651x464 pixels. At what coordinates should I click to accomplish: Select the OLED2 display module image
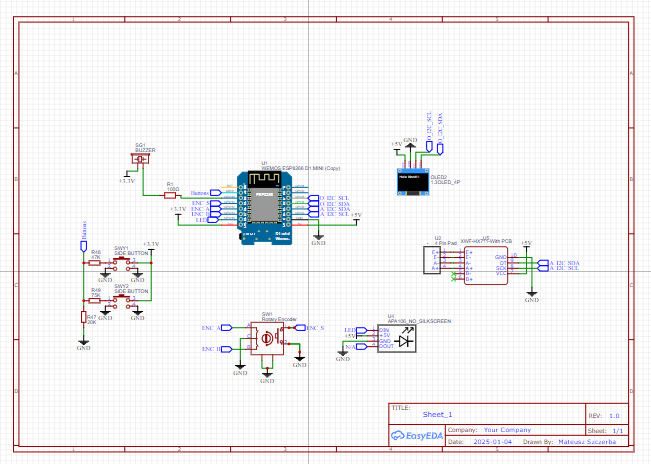tap(413, 181)
